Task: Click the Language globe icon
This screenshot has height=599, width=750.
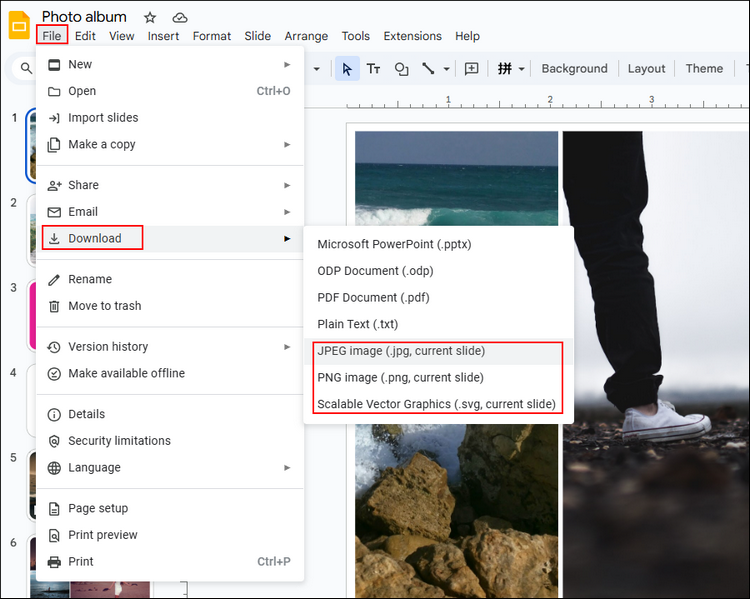Action: 54,468
